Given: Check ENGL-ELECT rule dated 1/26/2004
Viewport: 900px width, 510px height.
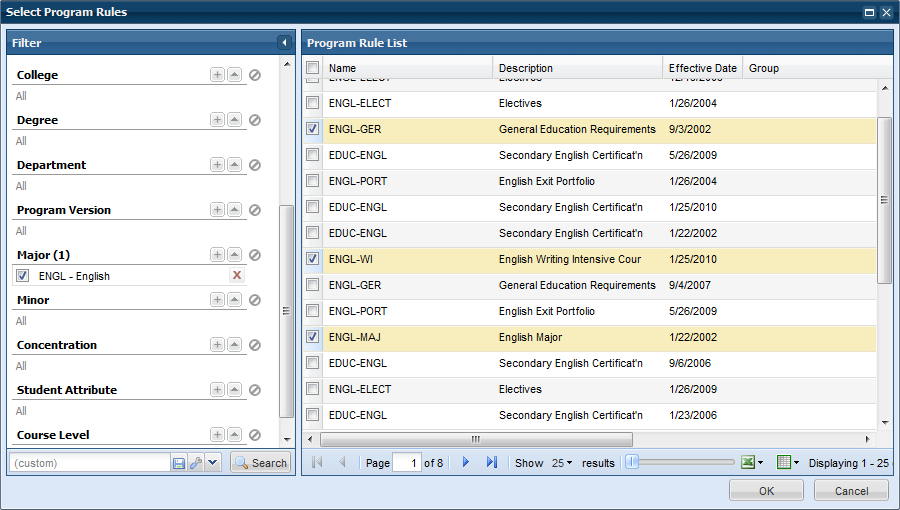Looking at the screenshot, I should point(312,103).
